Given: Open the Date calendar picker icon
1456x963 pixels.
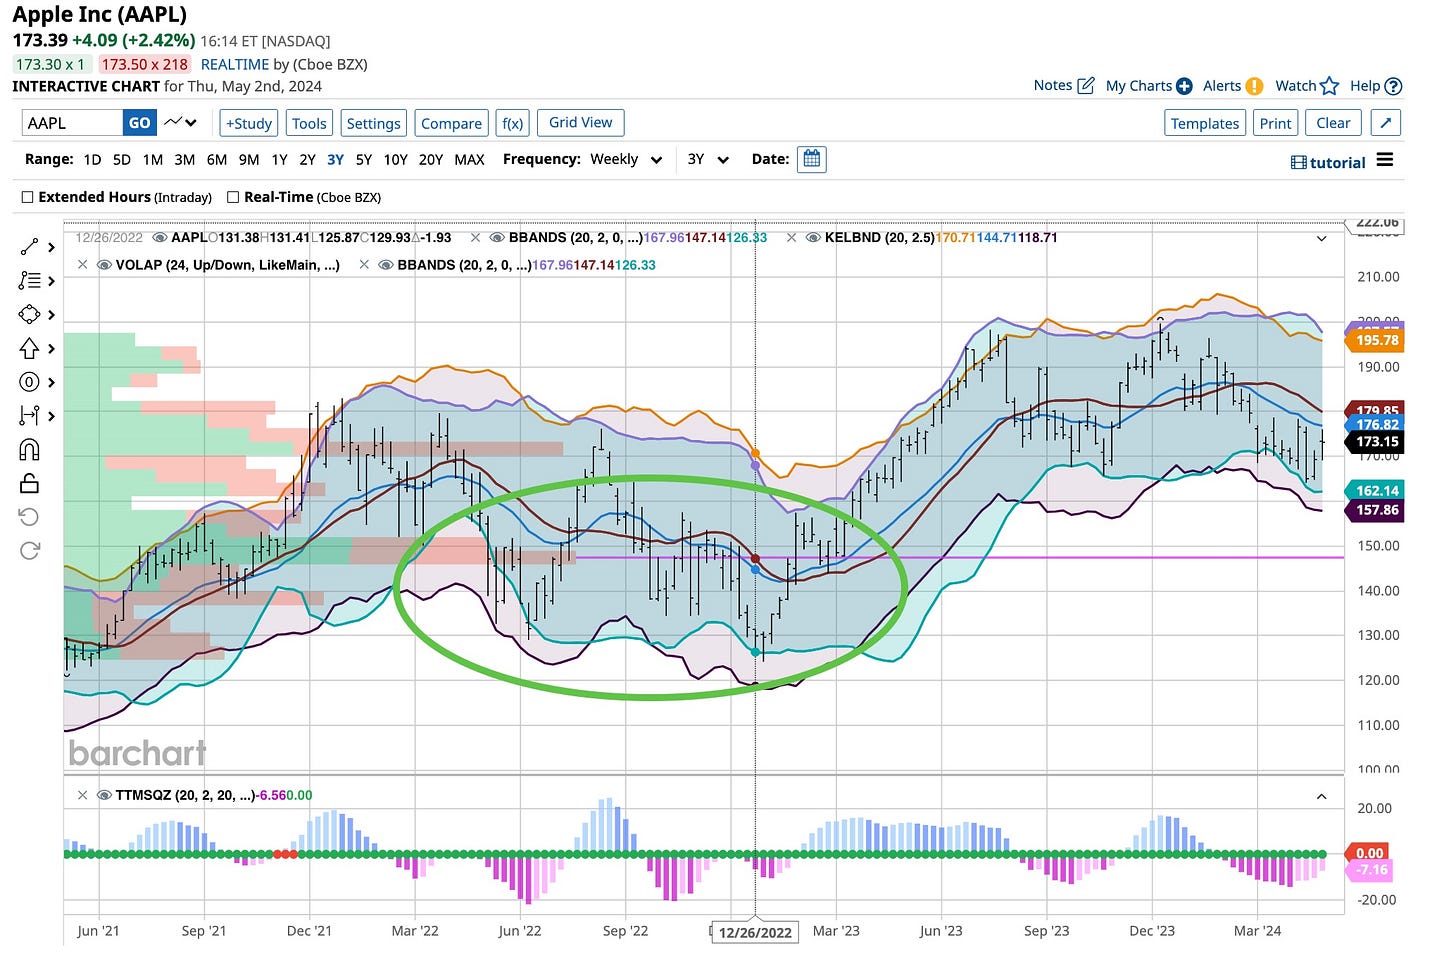Looking at the screenshot, I should click(x=812, y=159).
